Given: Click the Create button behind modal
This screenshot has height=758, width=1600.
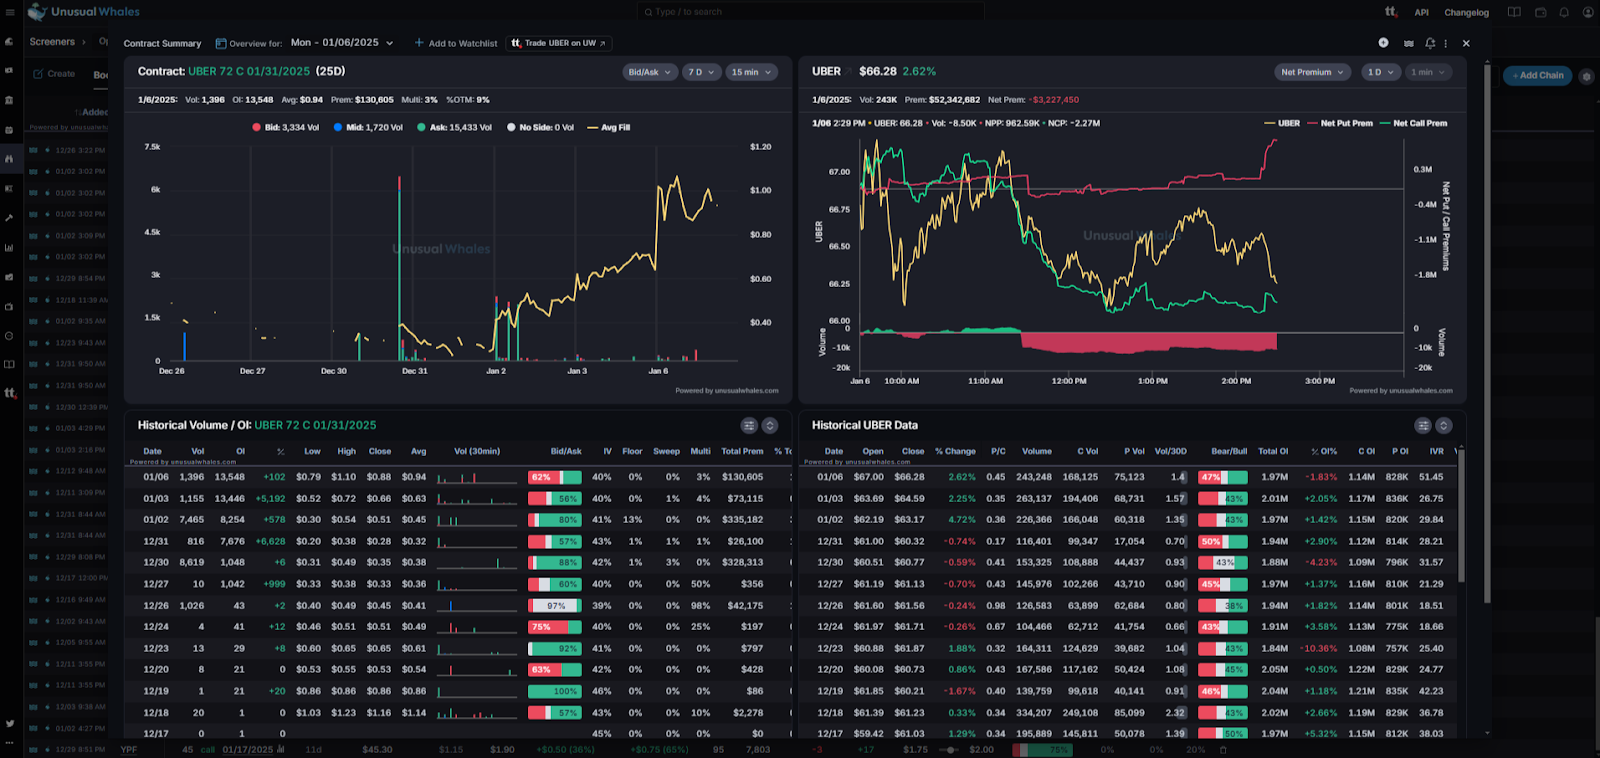Looking at the screenshot, I should coord(54,74).
